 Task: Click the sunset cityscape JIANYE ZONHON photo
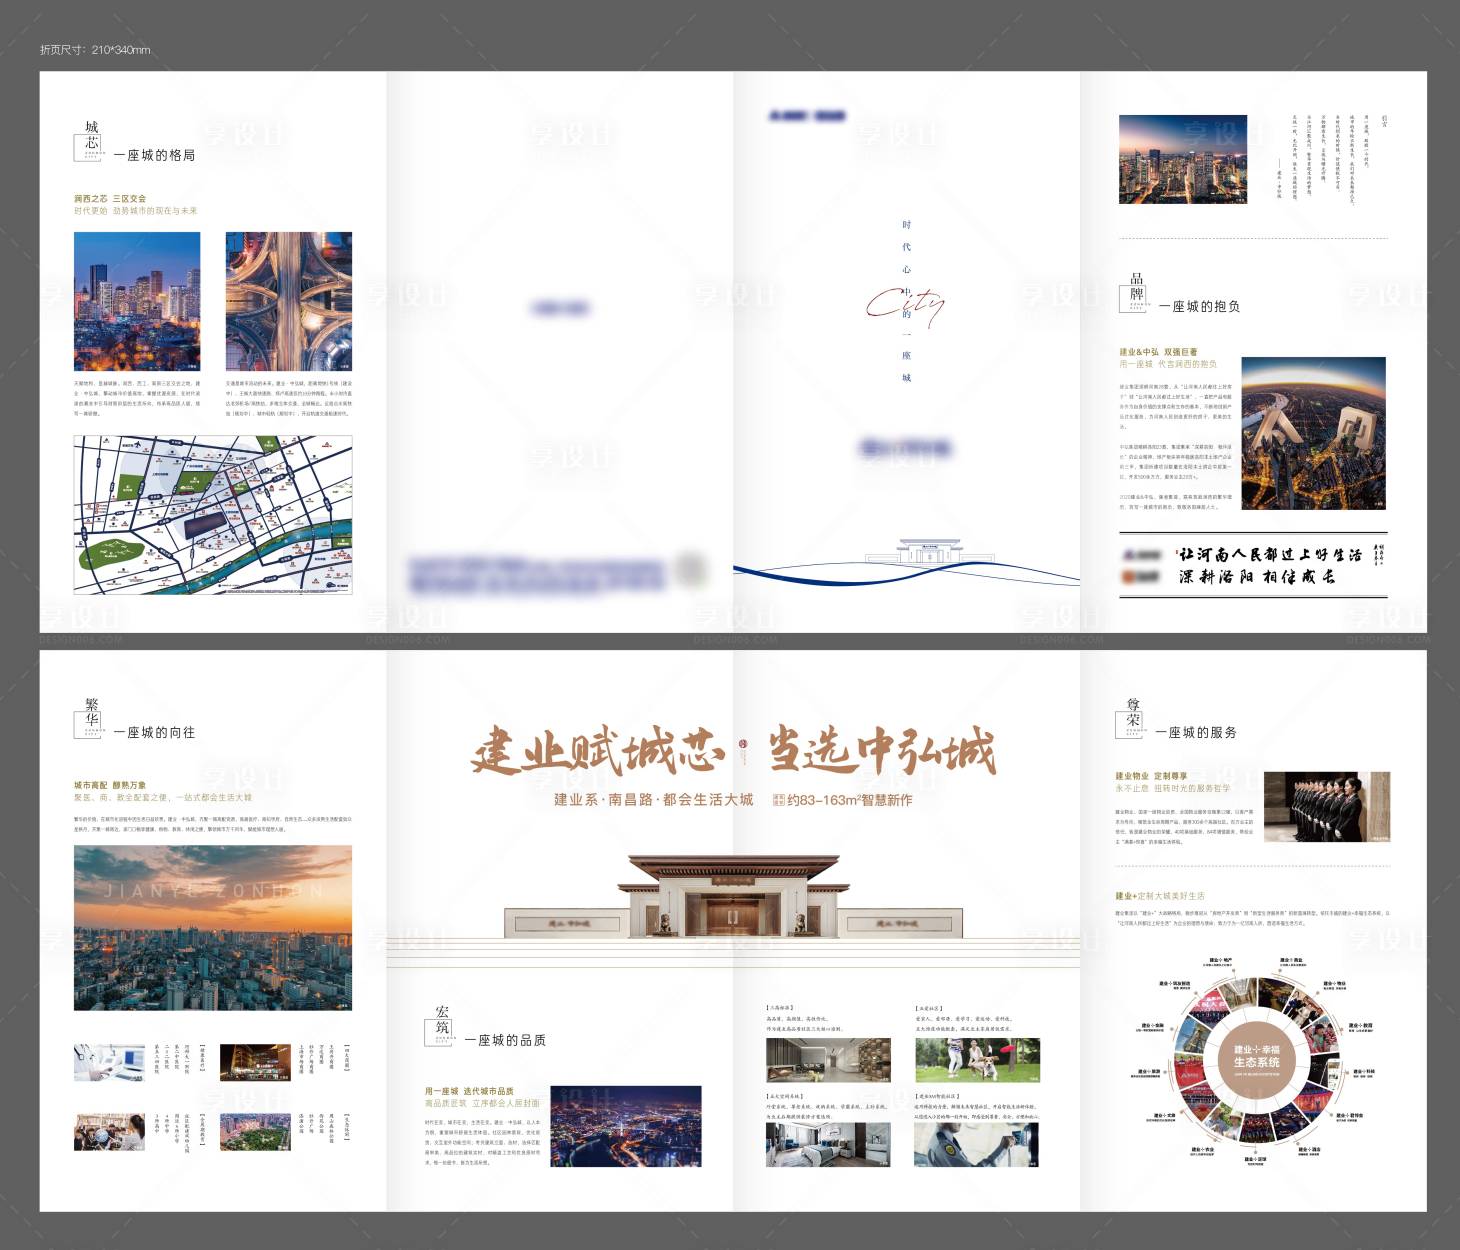pyautogui.click(x=213, y=927)
